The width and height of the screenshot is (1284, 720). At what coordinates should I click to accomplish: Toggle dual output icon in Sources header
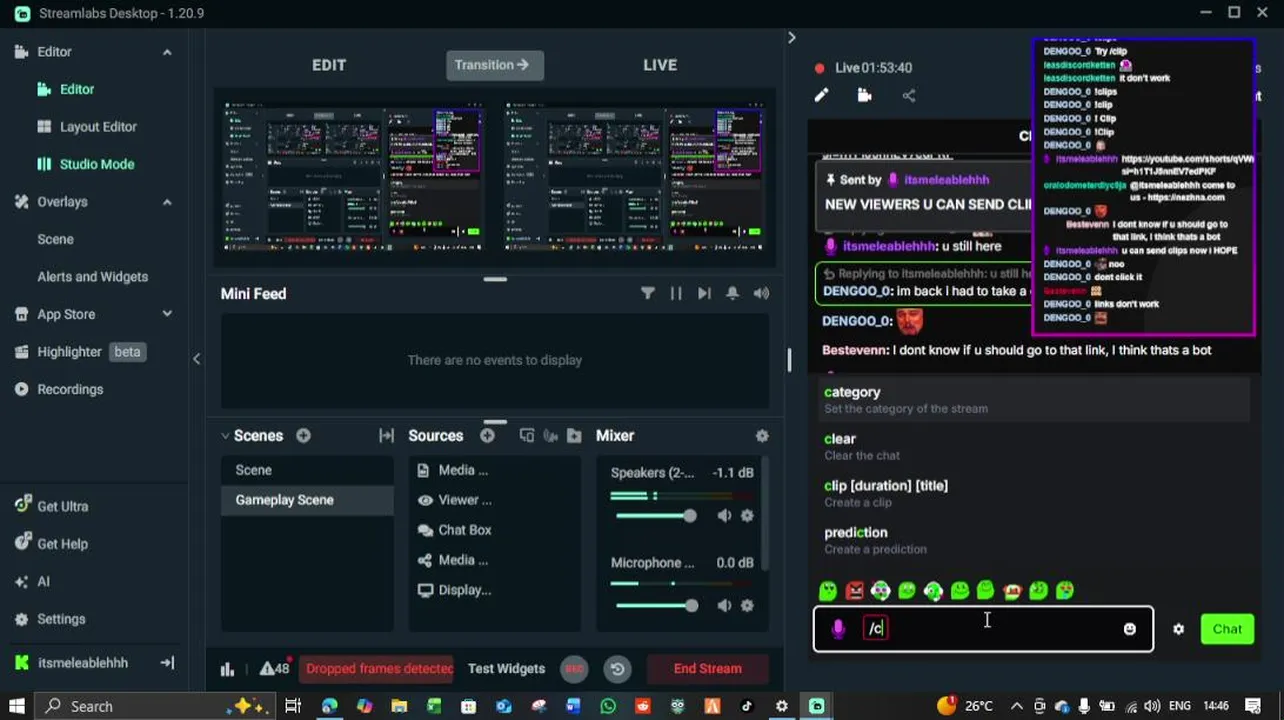(x=527, y=436)
